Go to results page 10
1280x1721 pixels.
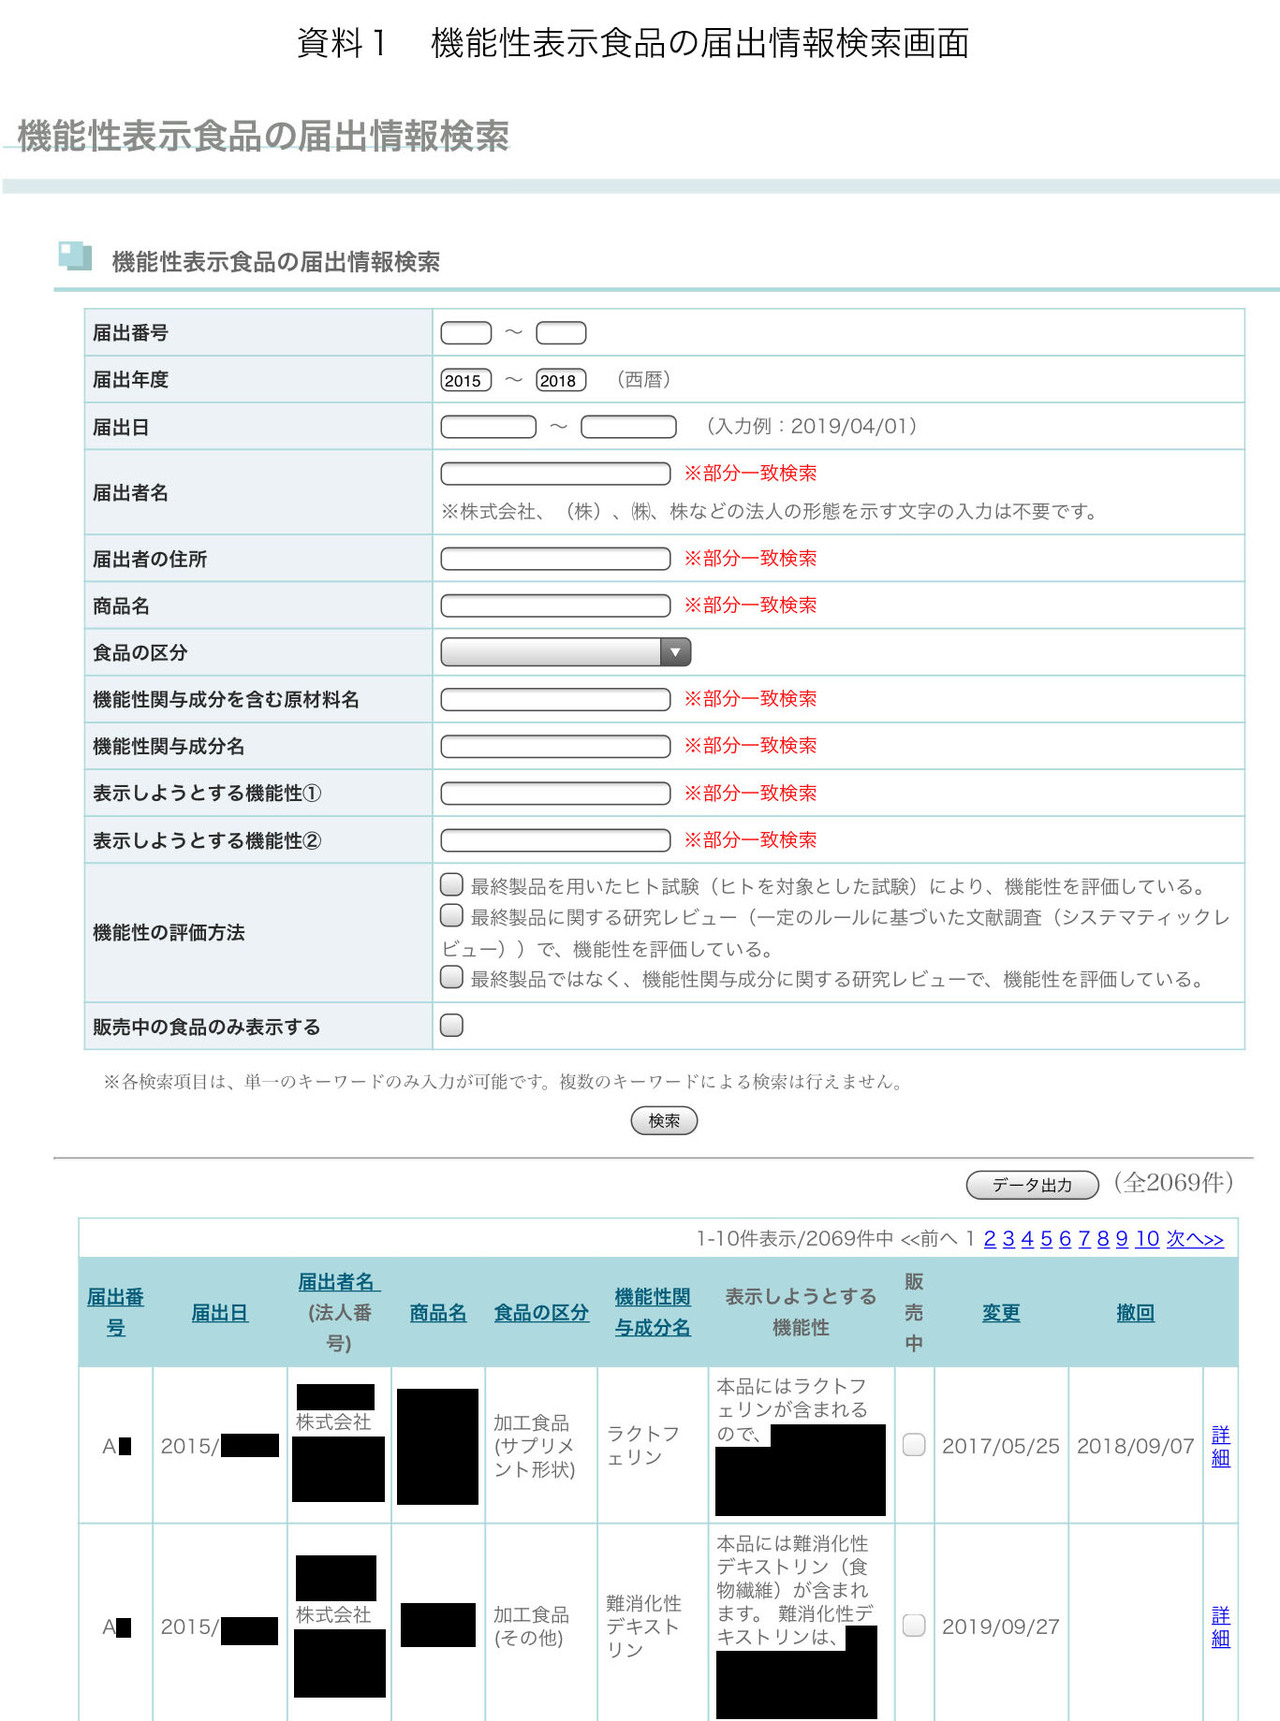point(1147,1239)
